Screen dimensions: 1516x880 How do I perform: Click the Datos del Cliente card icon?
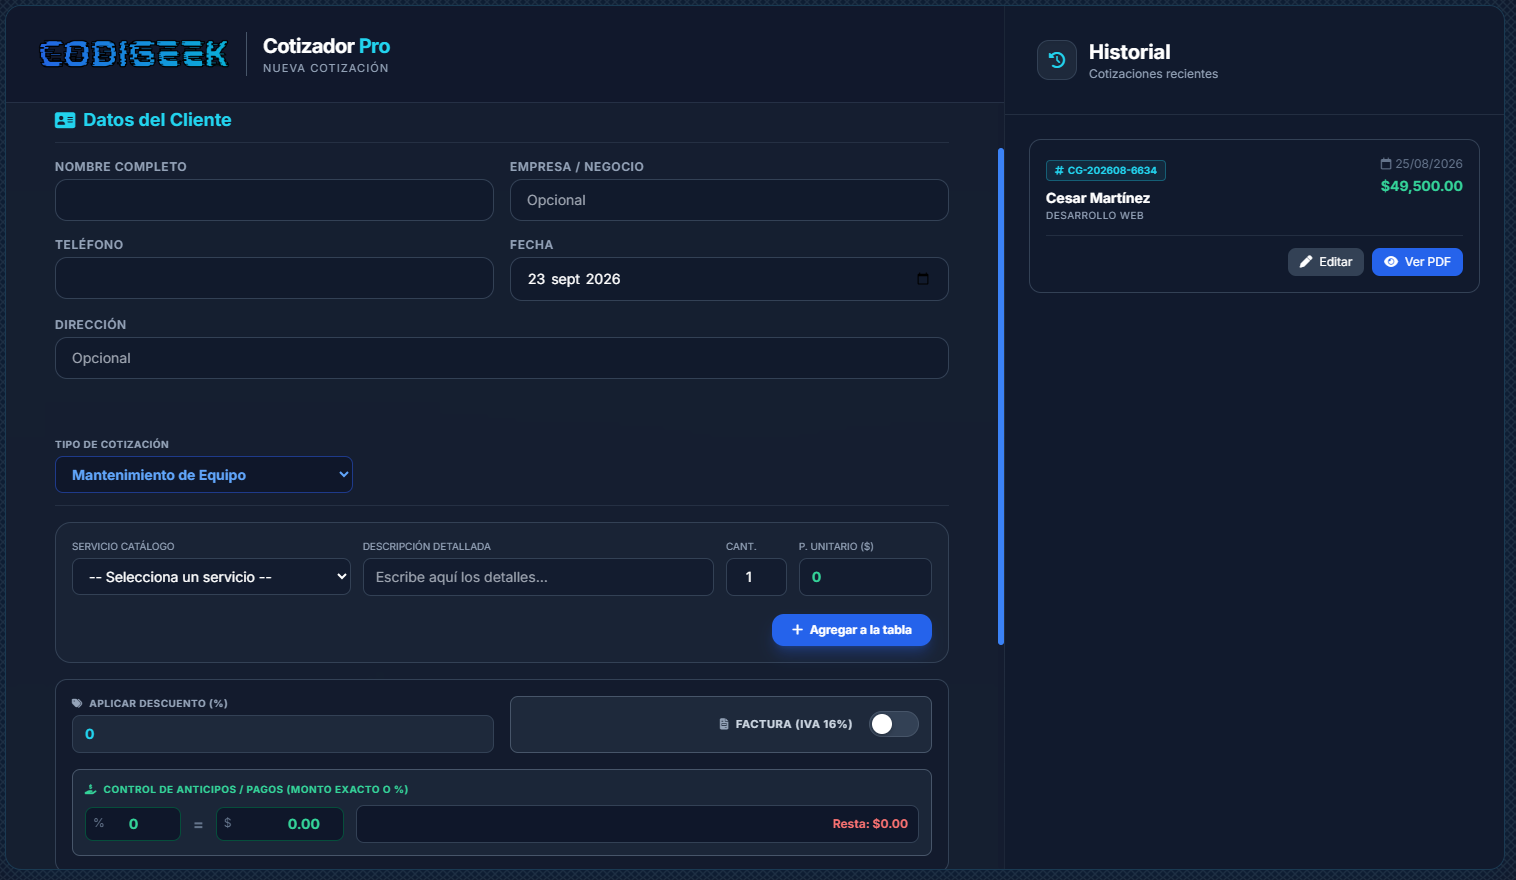65,120
